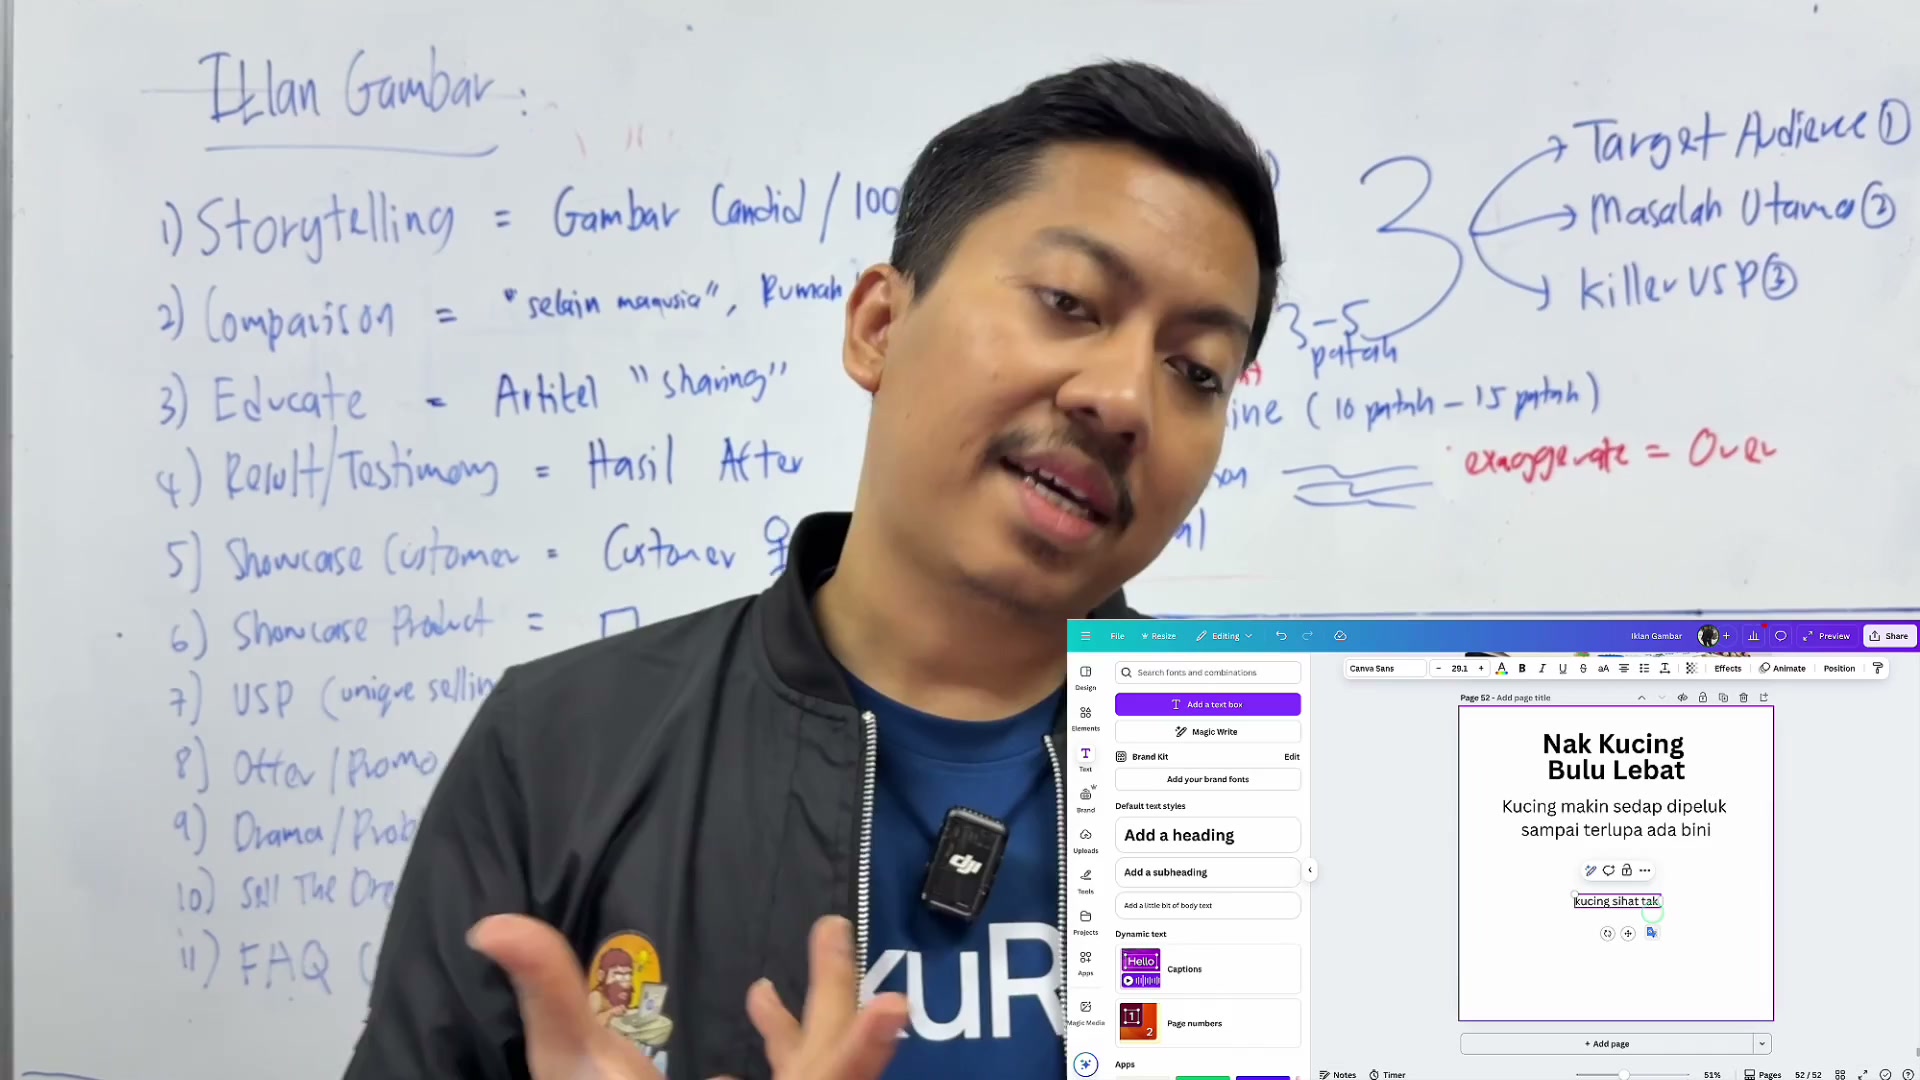Click the Magic Write button
The height and width of the screenshot is (1080, 1920).
1208,732
